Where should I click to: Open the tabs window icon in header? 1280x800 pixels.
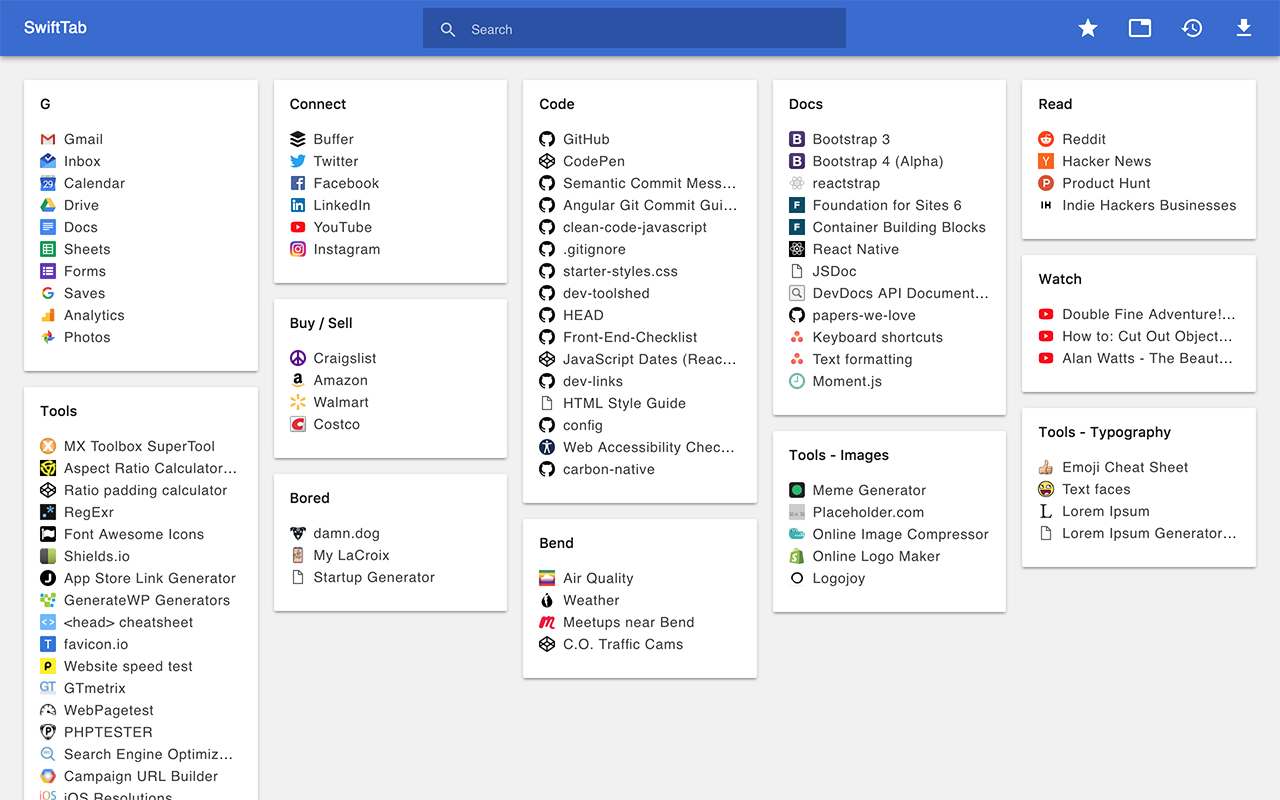click(x=1140, y=28)
